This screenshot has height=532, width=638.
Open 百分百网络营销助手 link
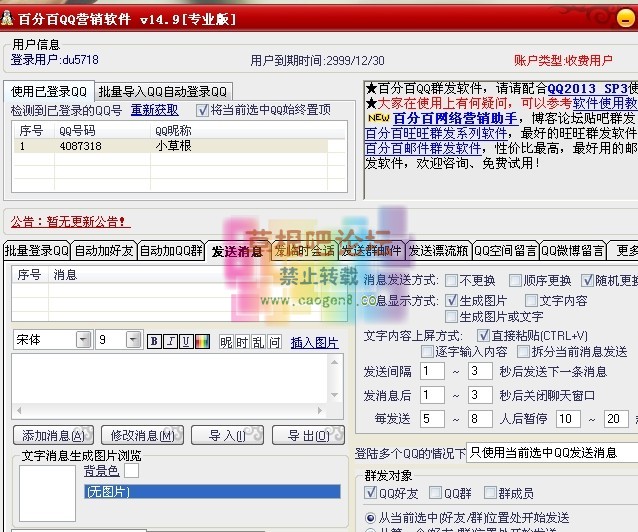[x=455, y=118]
